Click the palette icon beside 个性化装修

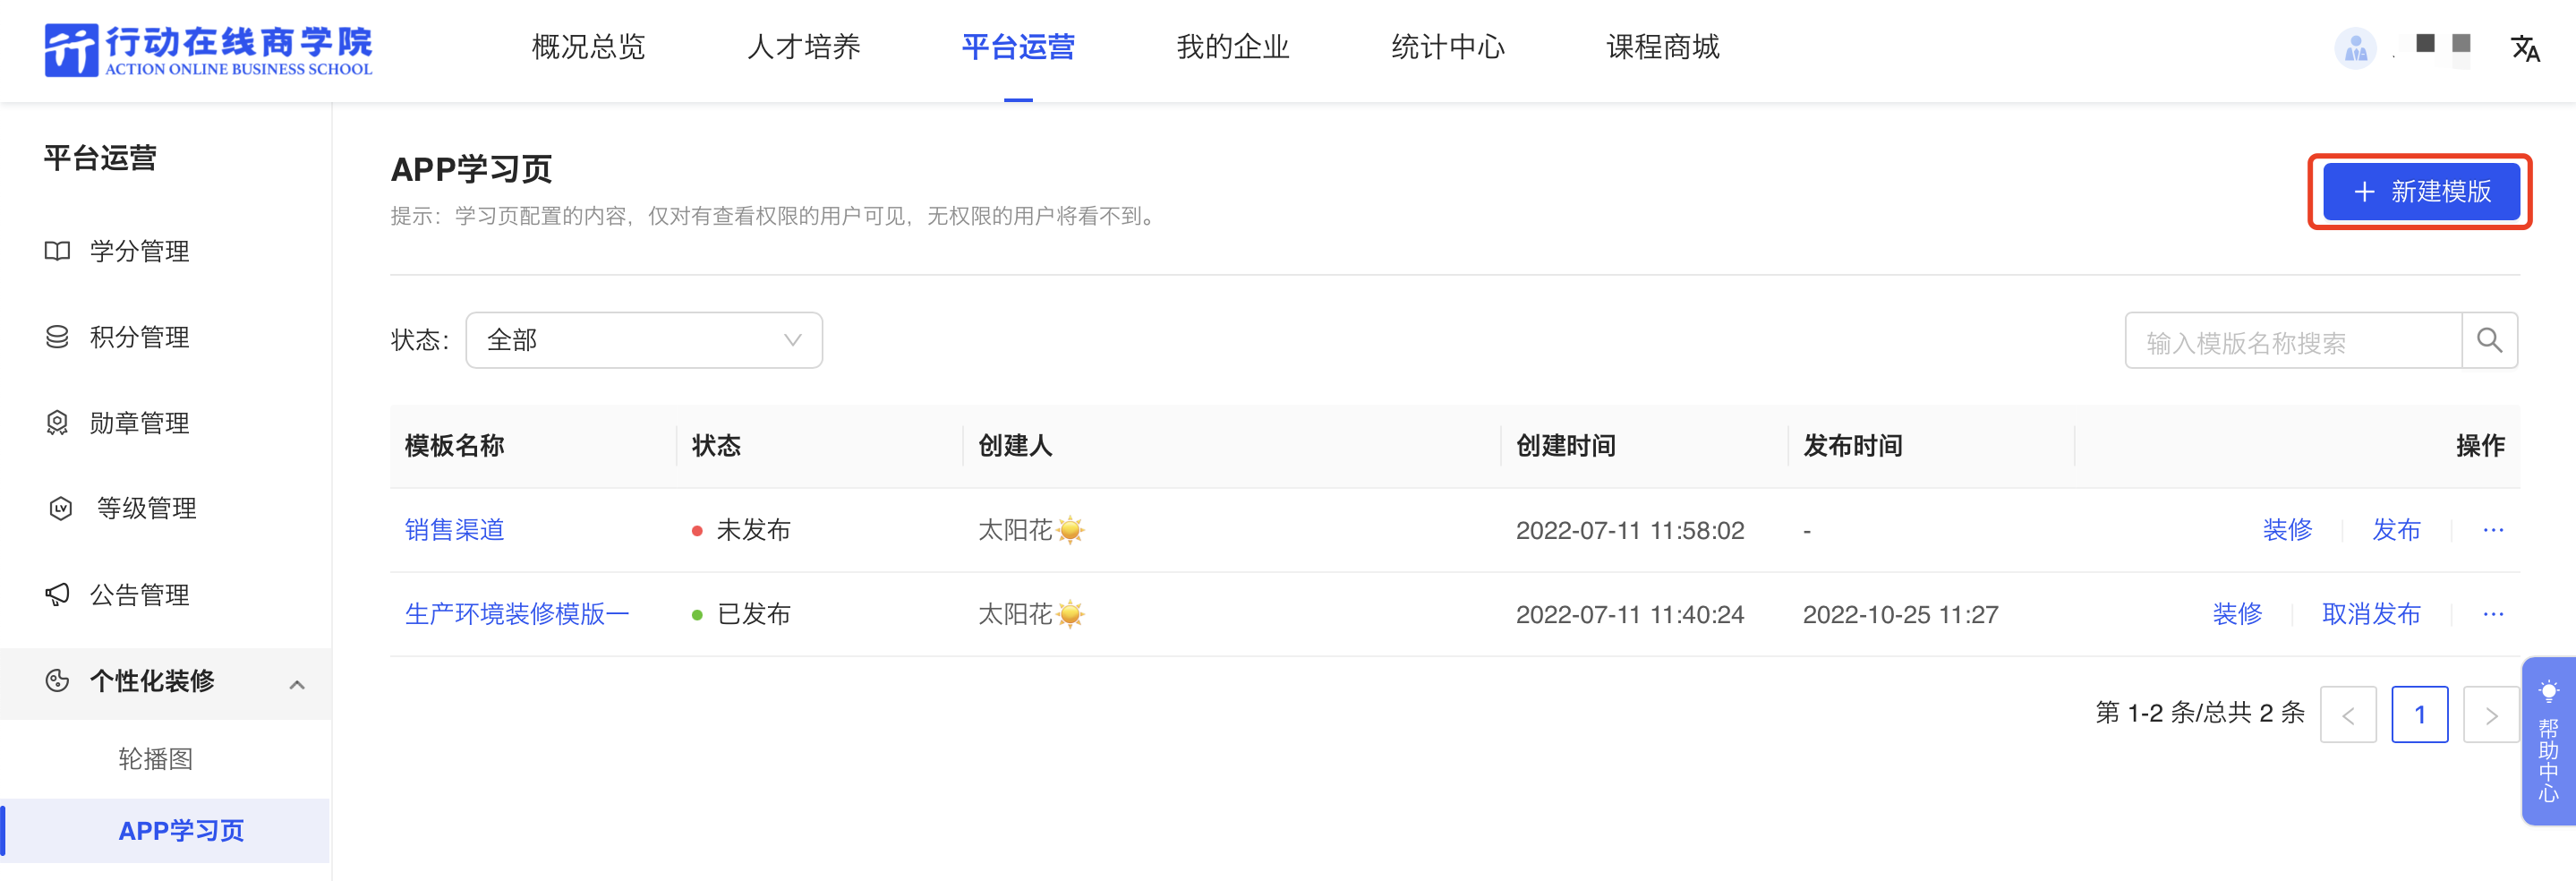pyautogui.click(x=58, y=681)
